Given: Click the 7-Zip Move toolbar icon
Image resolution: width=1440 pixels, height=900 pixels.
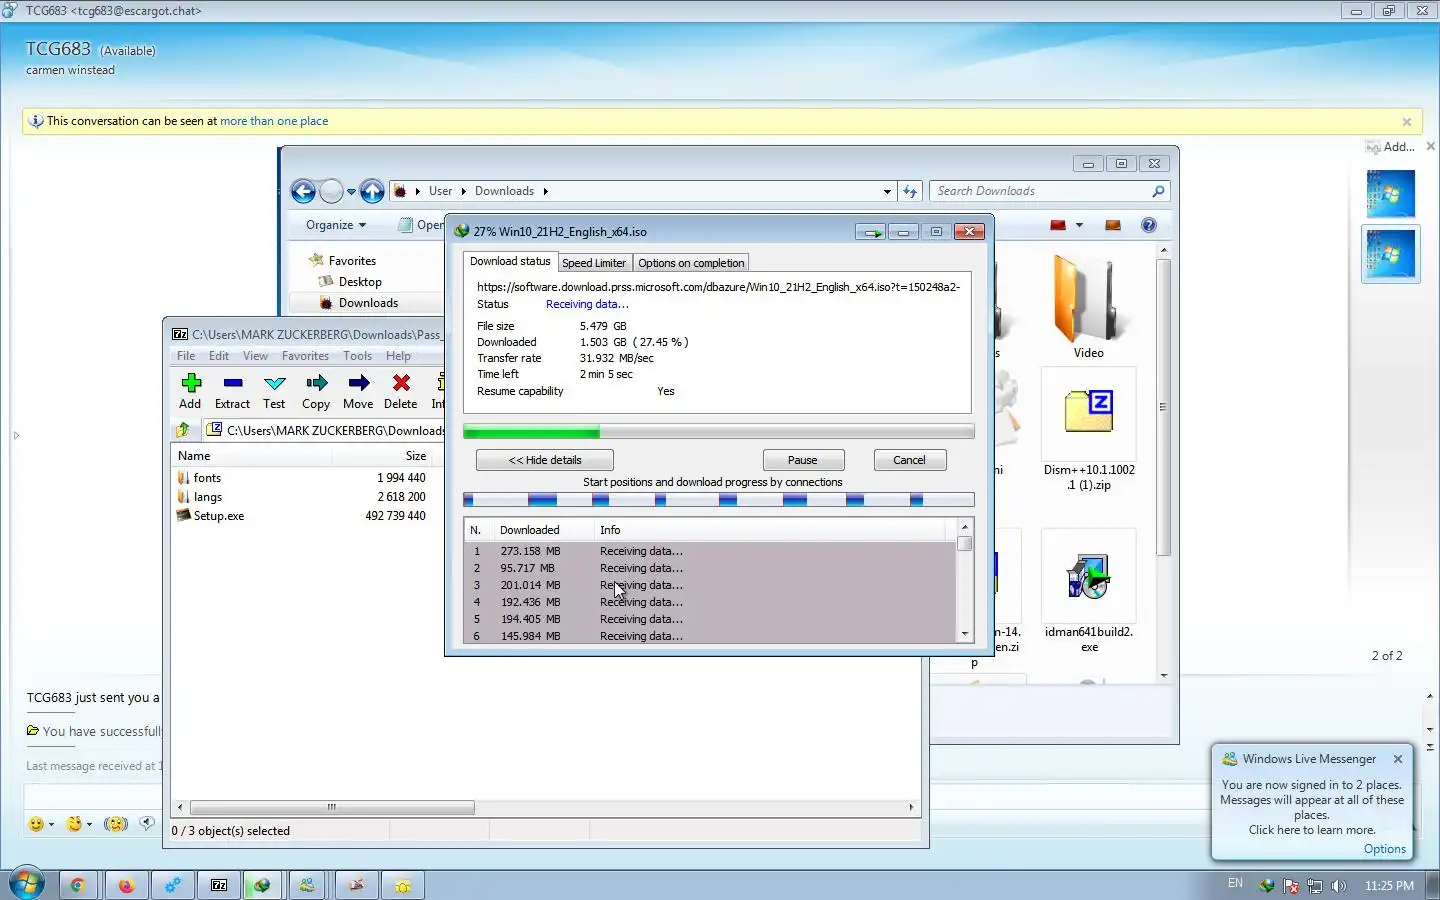Looking at the screenshot, I should [x=358, y=383].
